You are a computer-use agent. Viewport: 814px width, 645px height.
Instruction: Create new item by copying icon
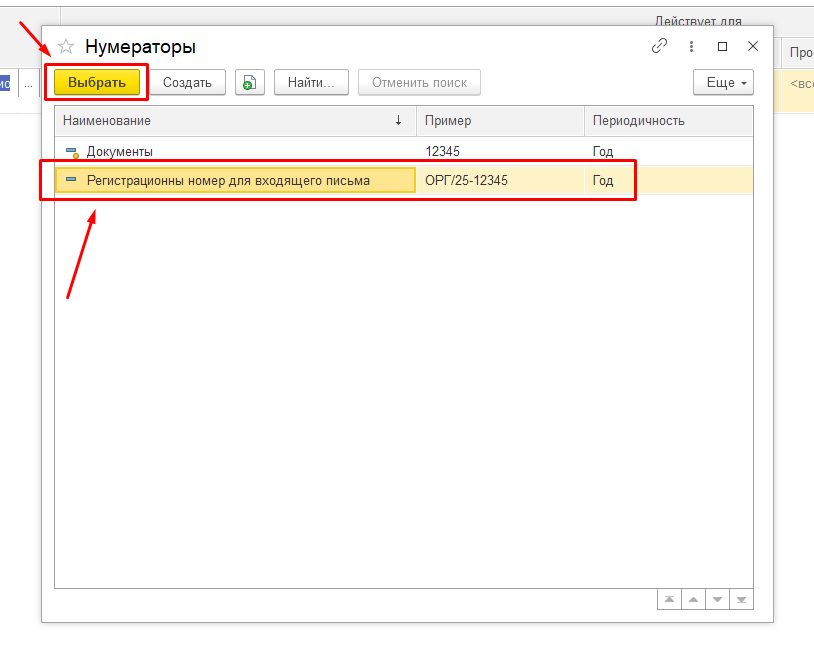250,83
